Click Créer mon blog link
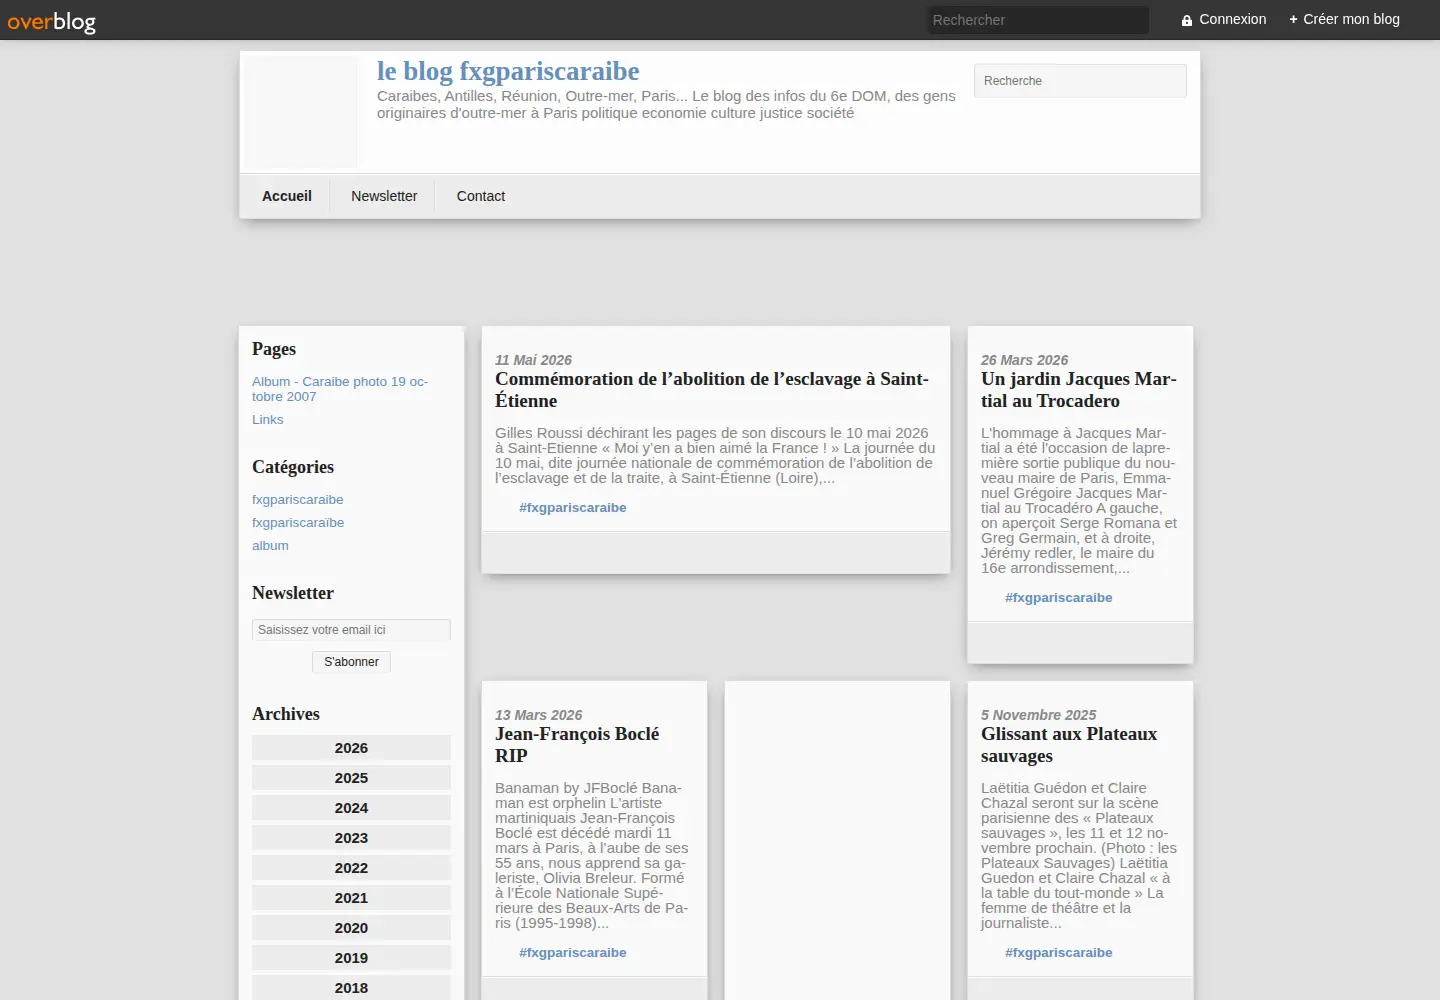 [x=1351, y=19]
